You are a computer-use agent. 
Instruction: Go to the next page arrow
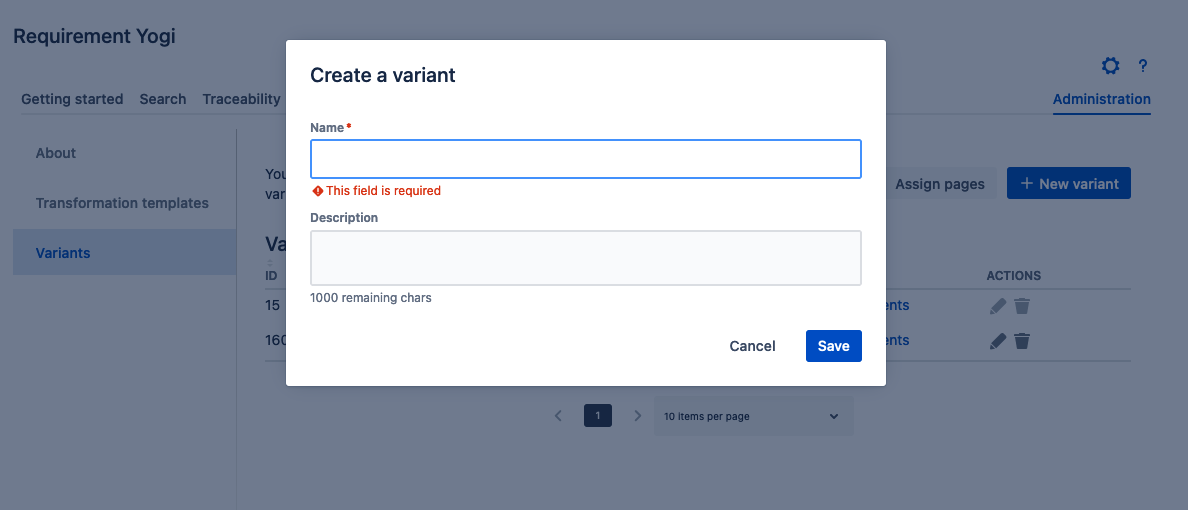point(637,416)
